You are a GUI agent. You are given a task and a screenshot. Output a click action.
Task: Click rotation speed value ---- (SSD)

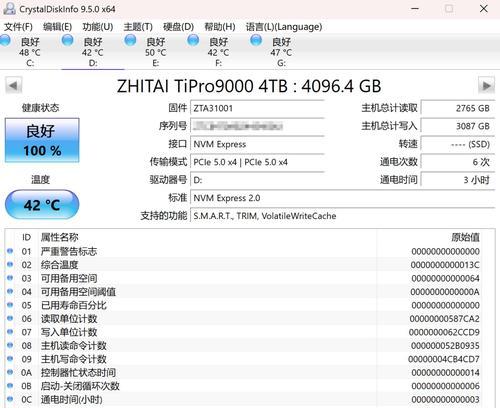(x=458, y=144)
